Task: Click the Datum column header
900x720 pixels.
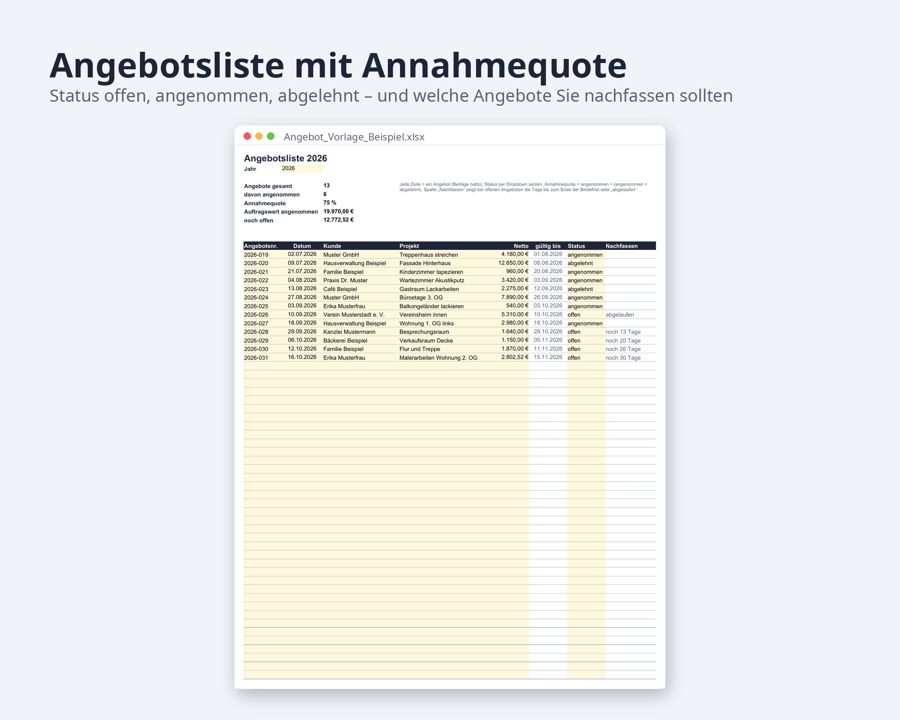Action: coord(302,246)
